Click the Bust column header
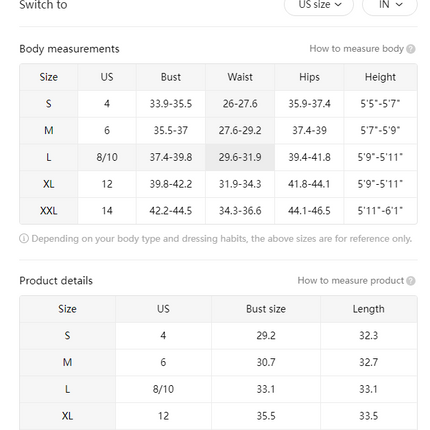The height and width of the screenshot is (430, 430). click(171, 77)
